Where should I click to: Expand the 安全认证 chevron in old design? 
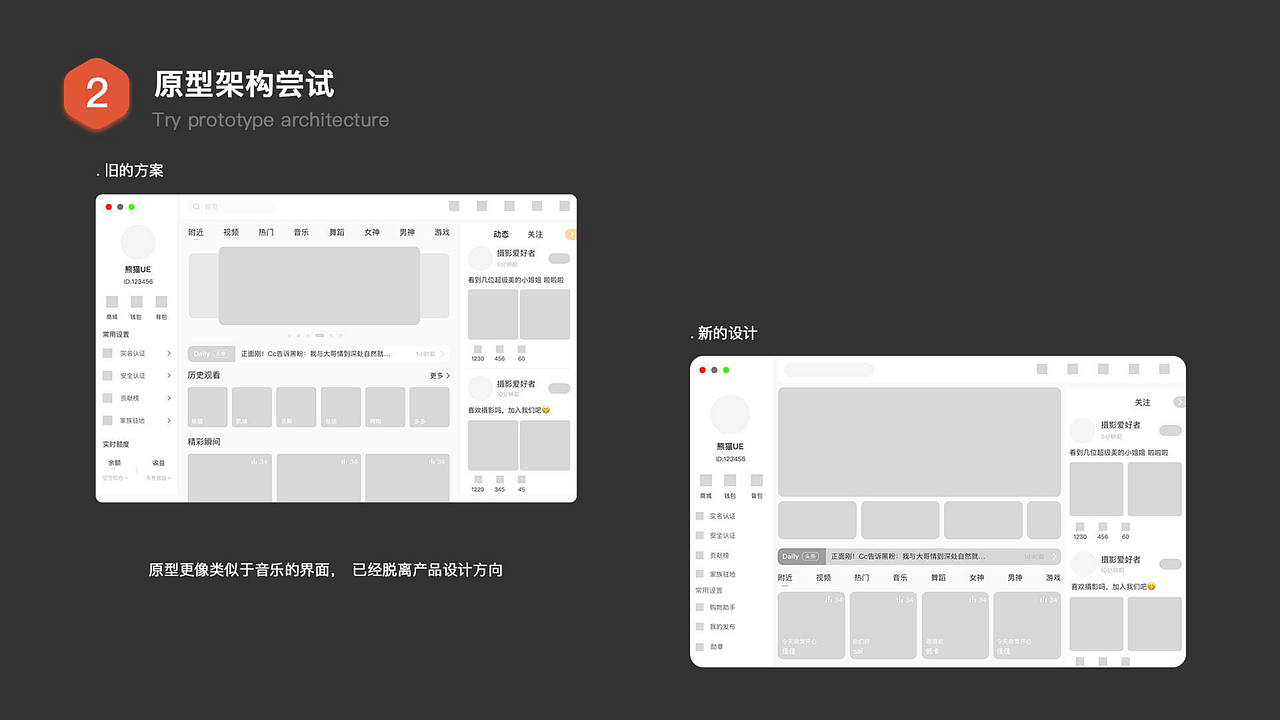(x=169, y=375)
